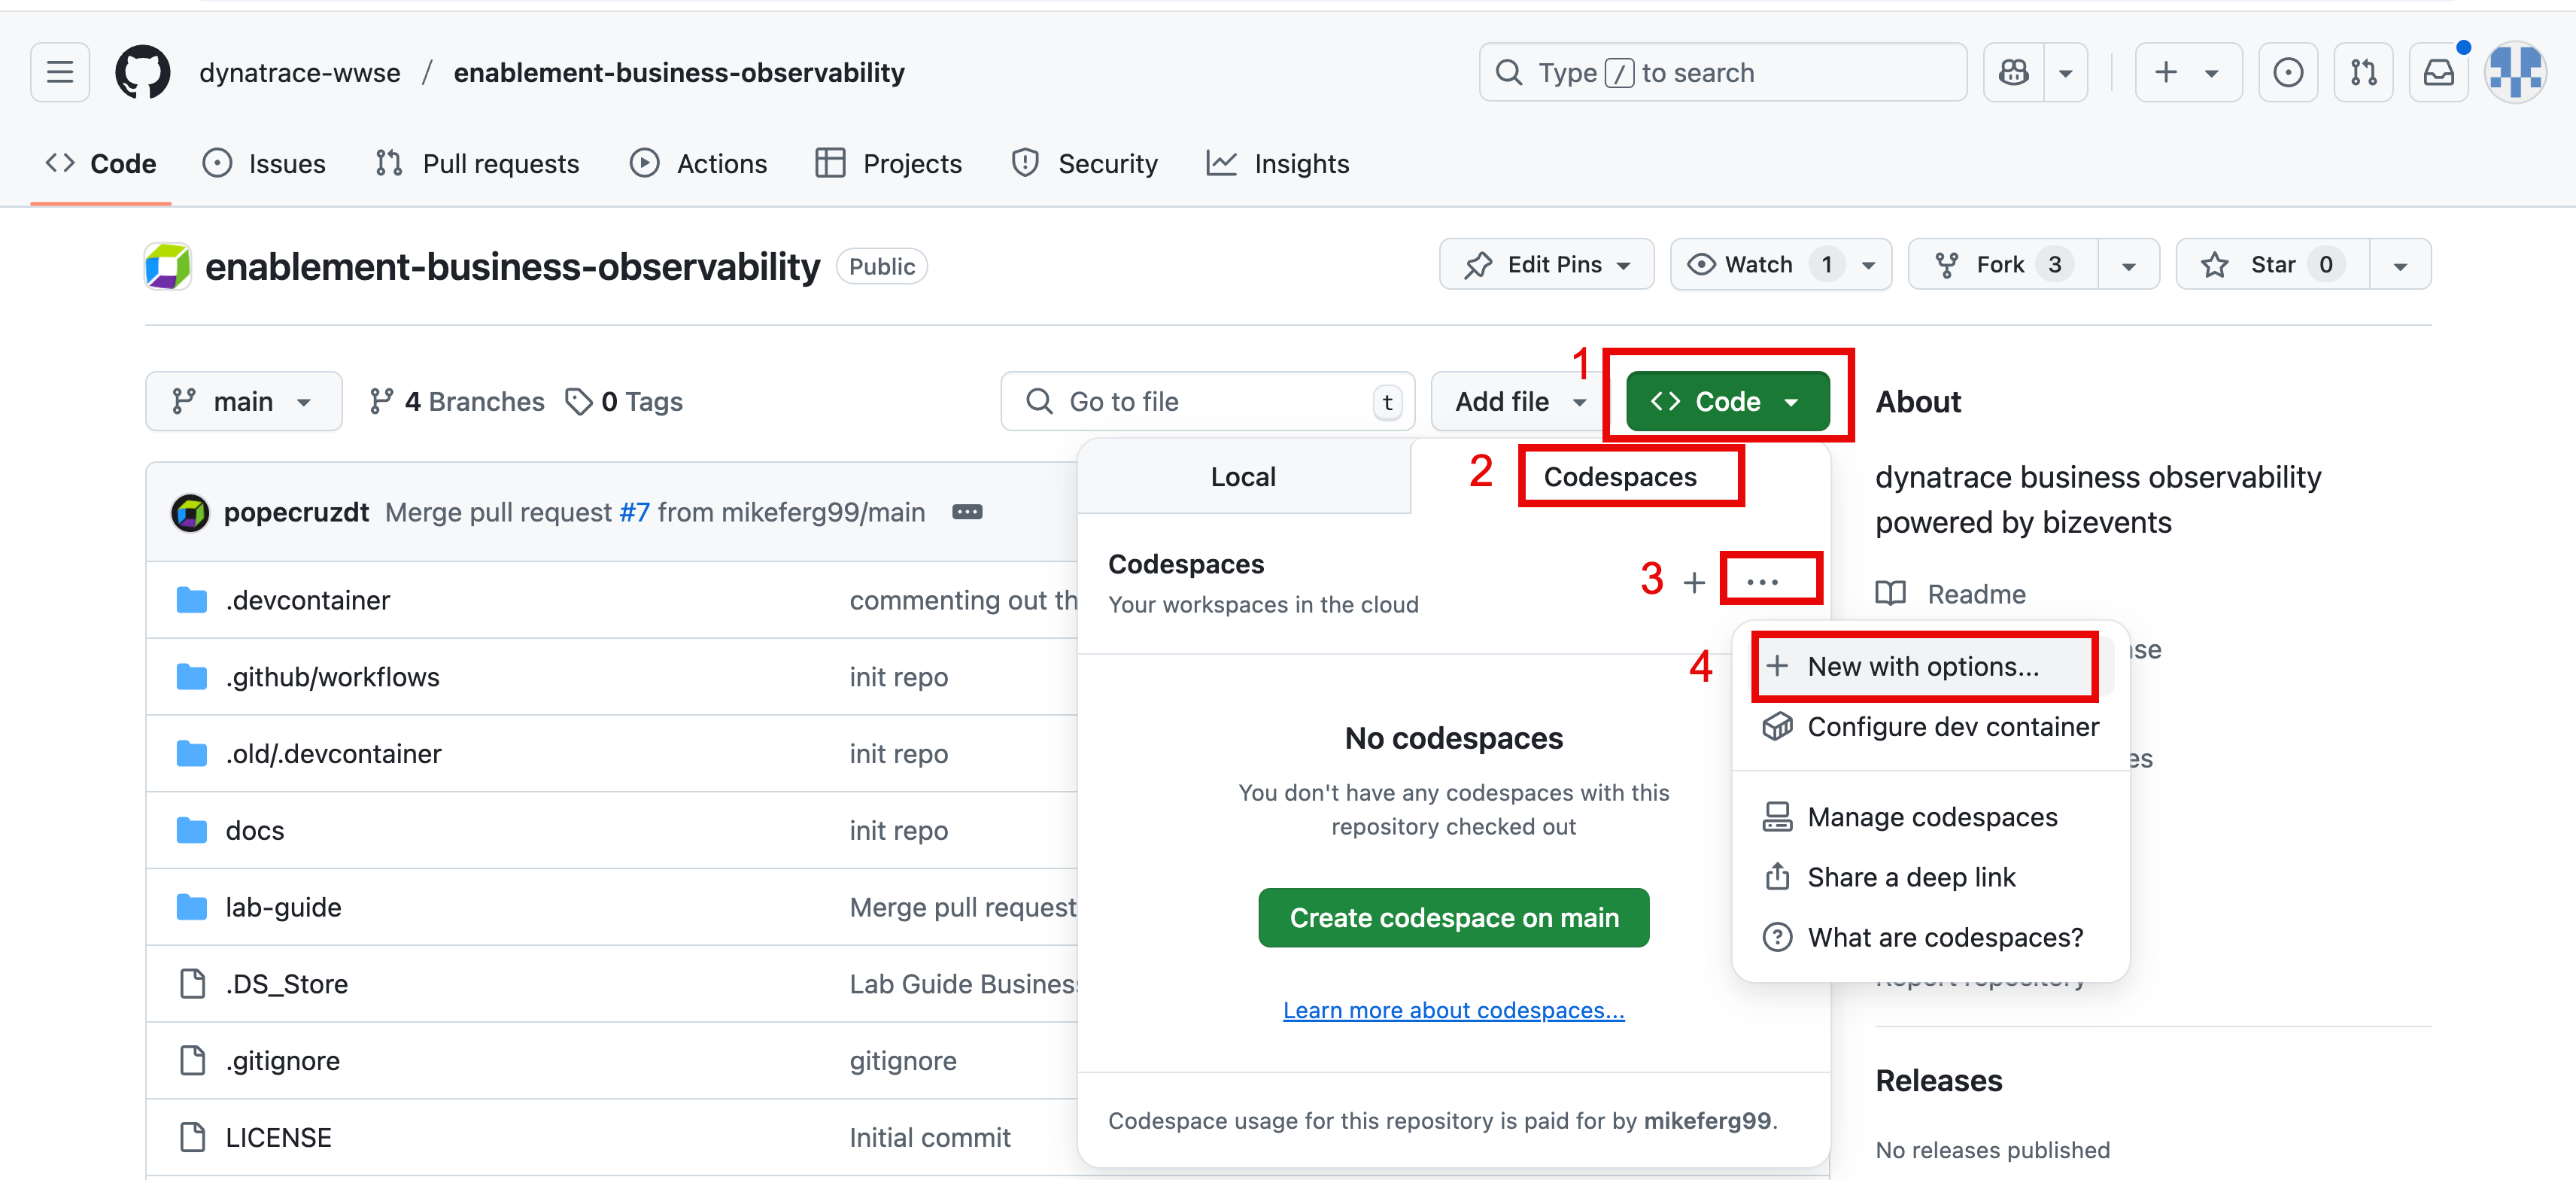Viewport: 2576px width, 1180px height.
Task: Expand the Copilot dropdown arrow
Action: tap(2065, 72)
